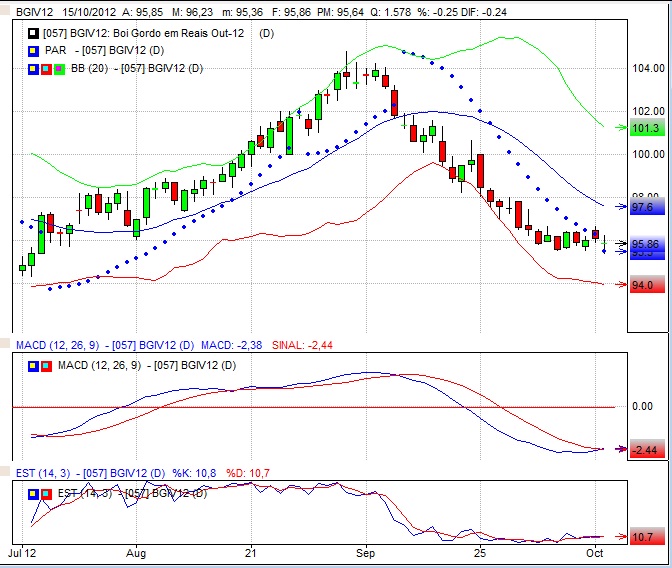Click the red -2.44 MACD value tag
The image size is (672, 568).
click(645, 451)
